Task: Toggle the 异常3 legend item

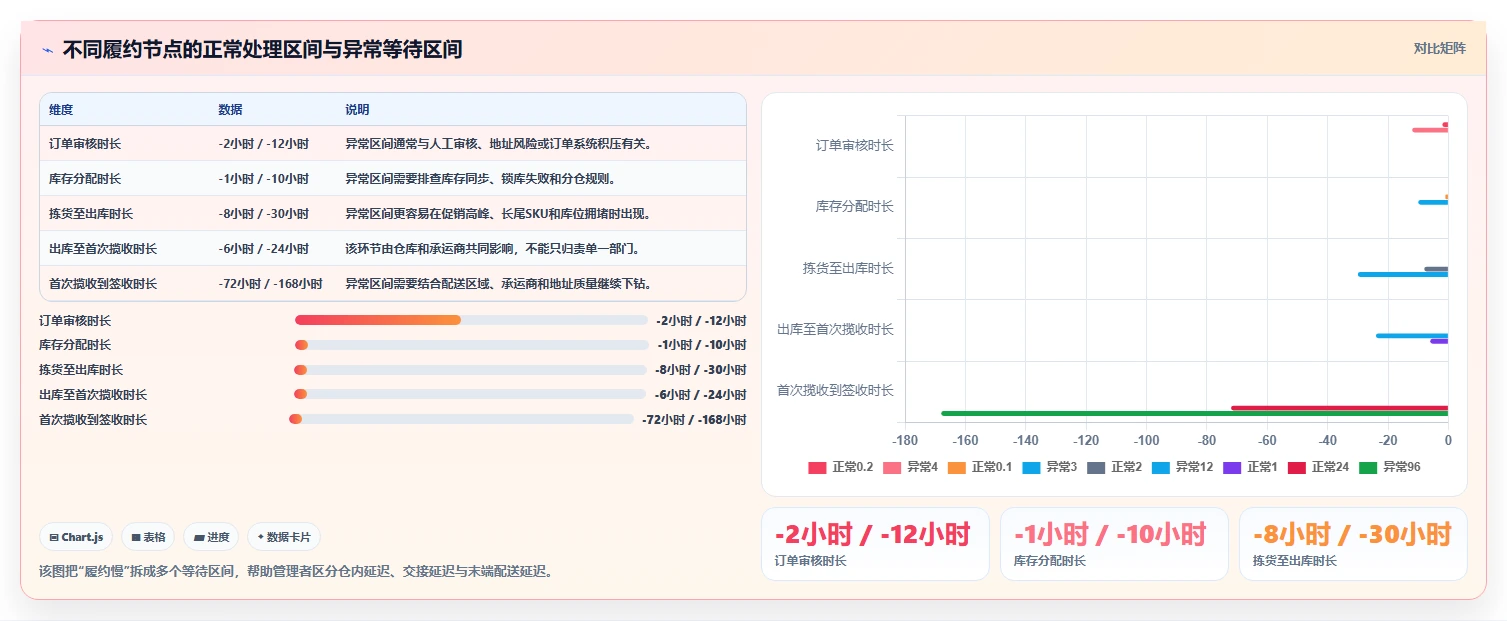Action: coord(1050,467)
